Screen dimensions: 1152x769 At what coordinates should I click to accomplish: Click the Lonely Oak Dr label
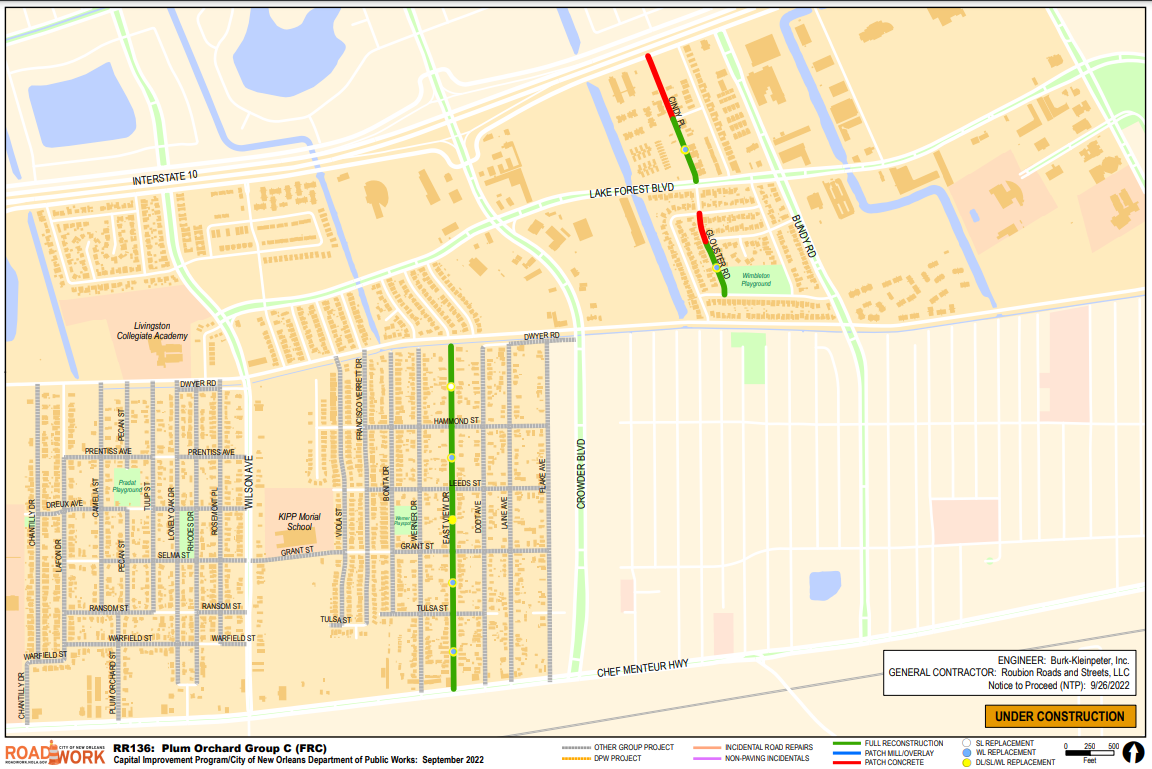171,513
